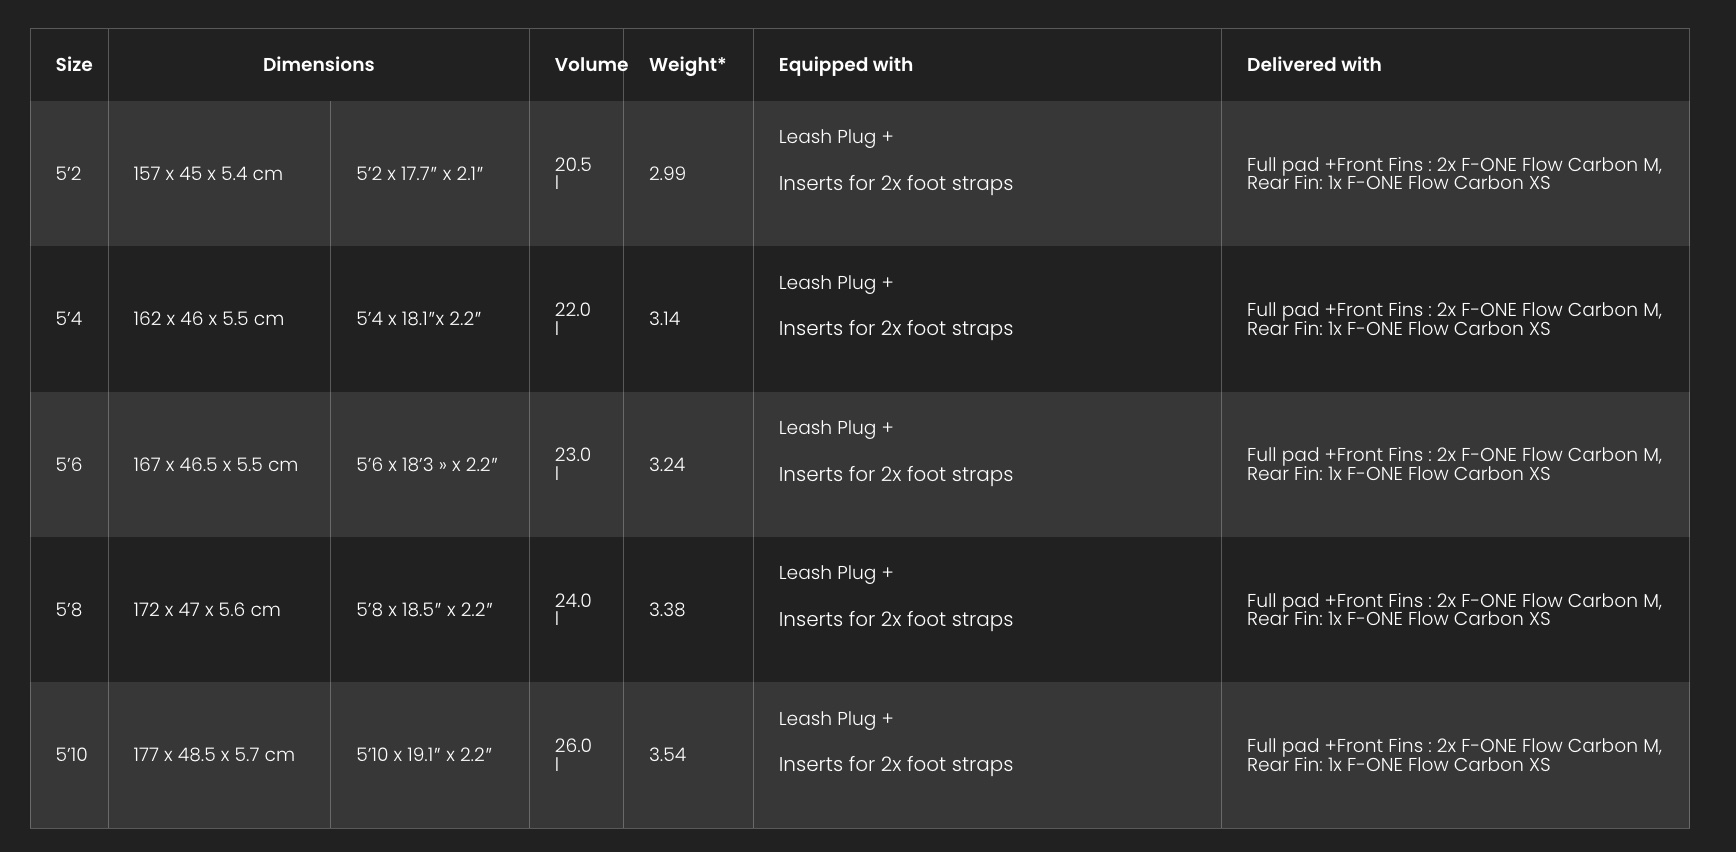Click the 3.14 weight value
The width and height of the screenshot is (1736, 852).
[664, 319]
